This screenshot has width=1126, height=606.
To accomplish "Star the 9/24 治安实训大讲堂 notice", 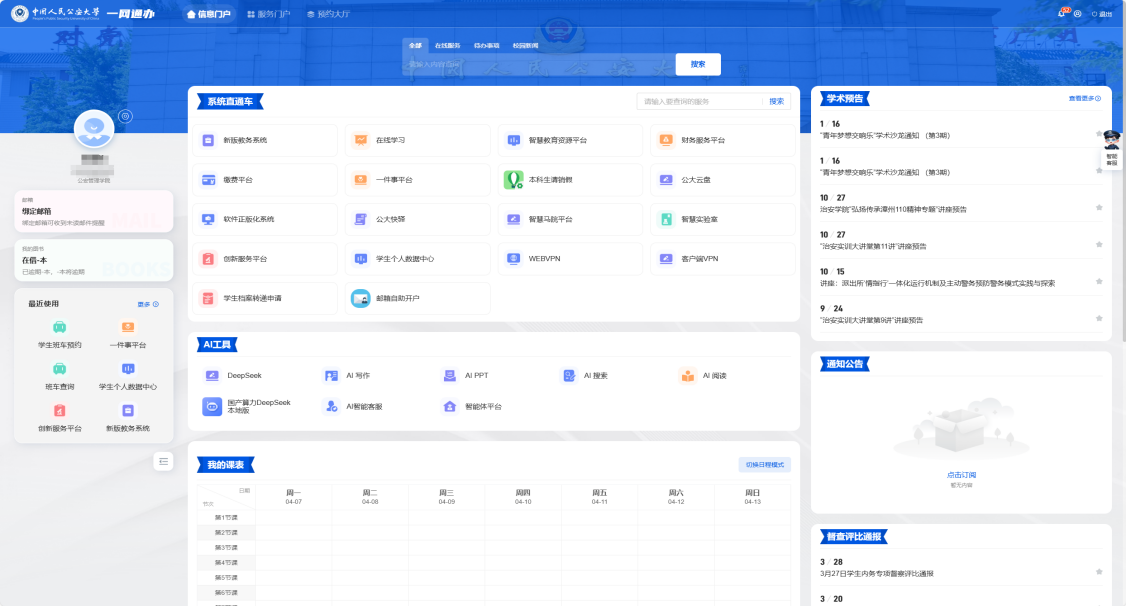I will click(1099, 318).
